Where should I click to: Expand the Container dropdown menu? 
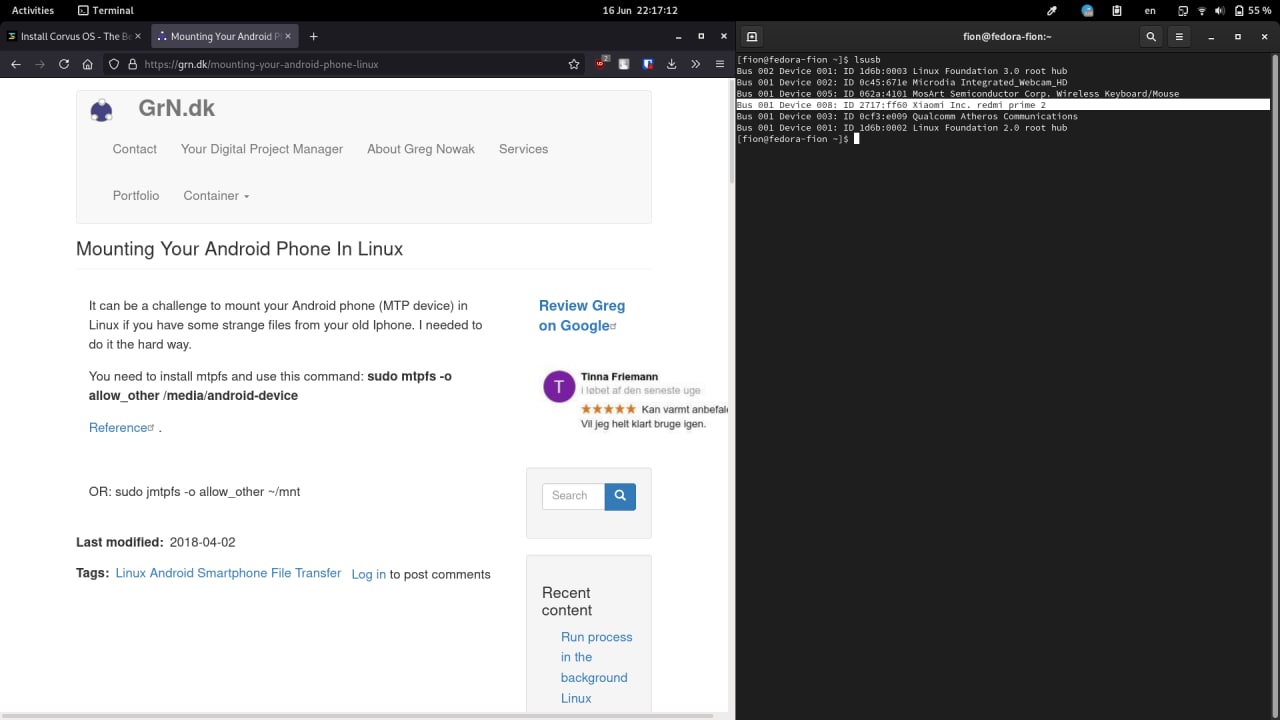[216, 196]
